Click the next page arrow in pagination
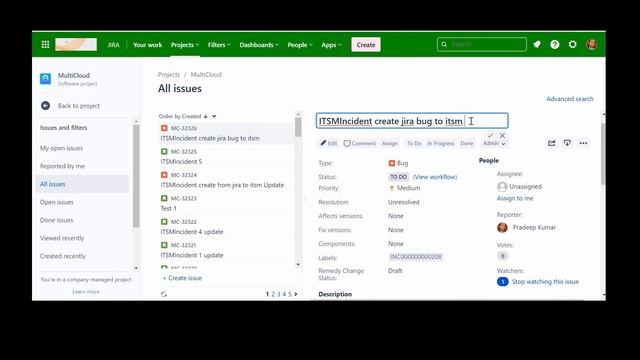 296,294
